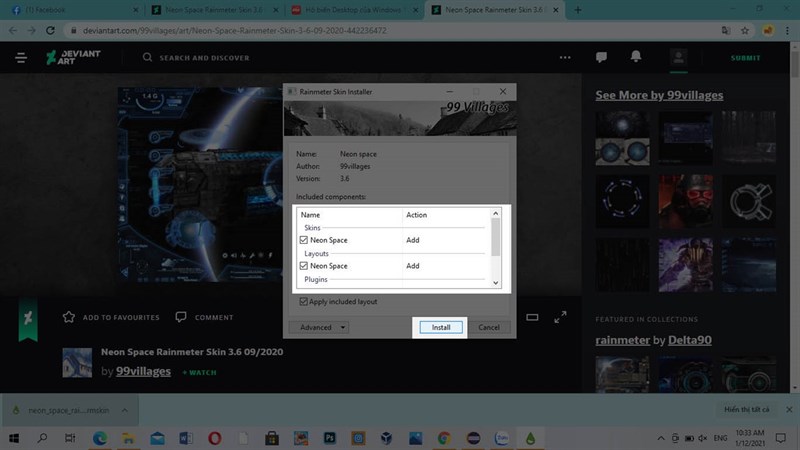Click the search magnifier icon on DeviantArt
Image resolution: width=800 pixels, height=450 pixels.
point(147,57)
